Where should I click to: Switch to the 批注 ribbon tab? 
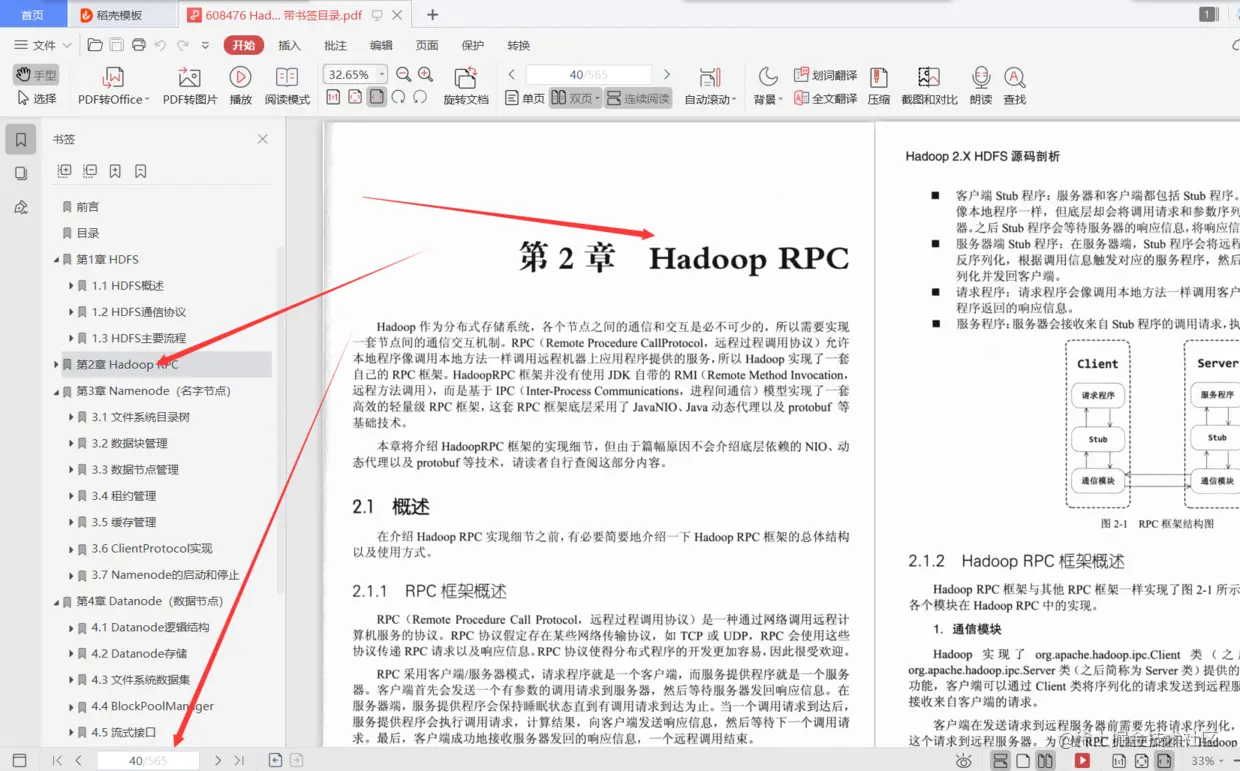335,45
